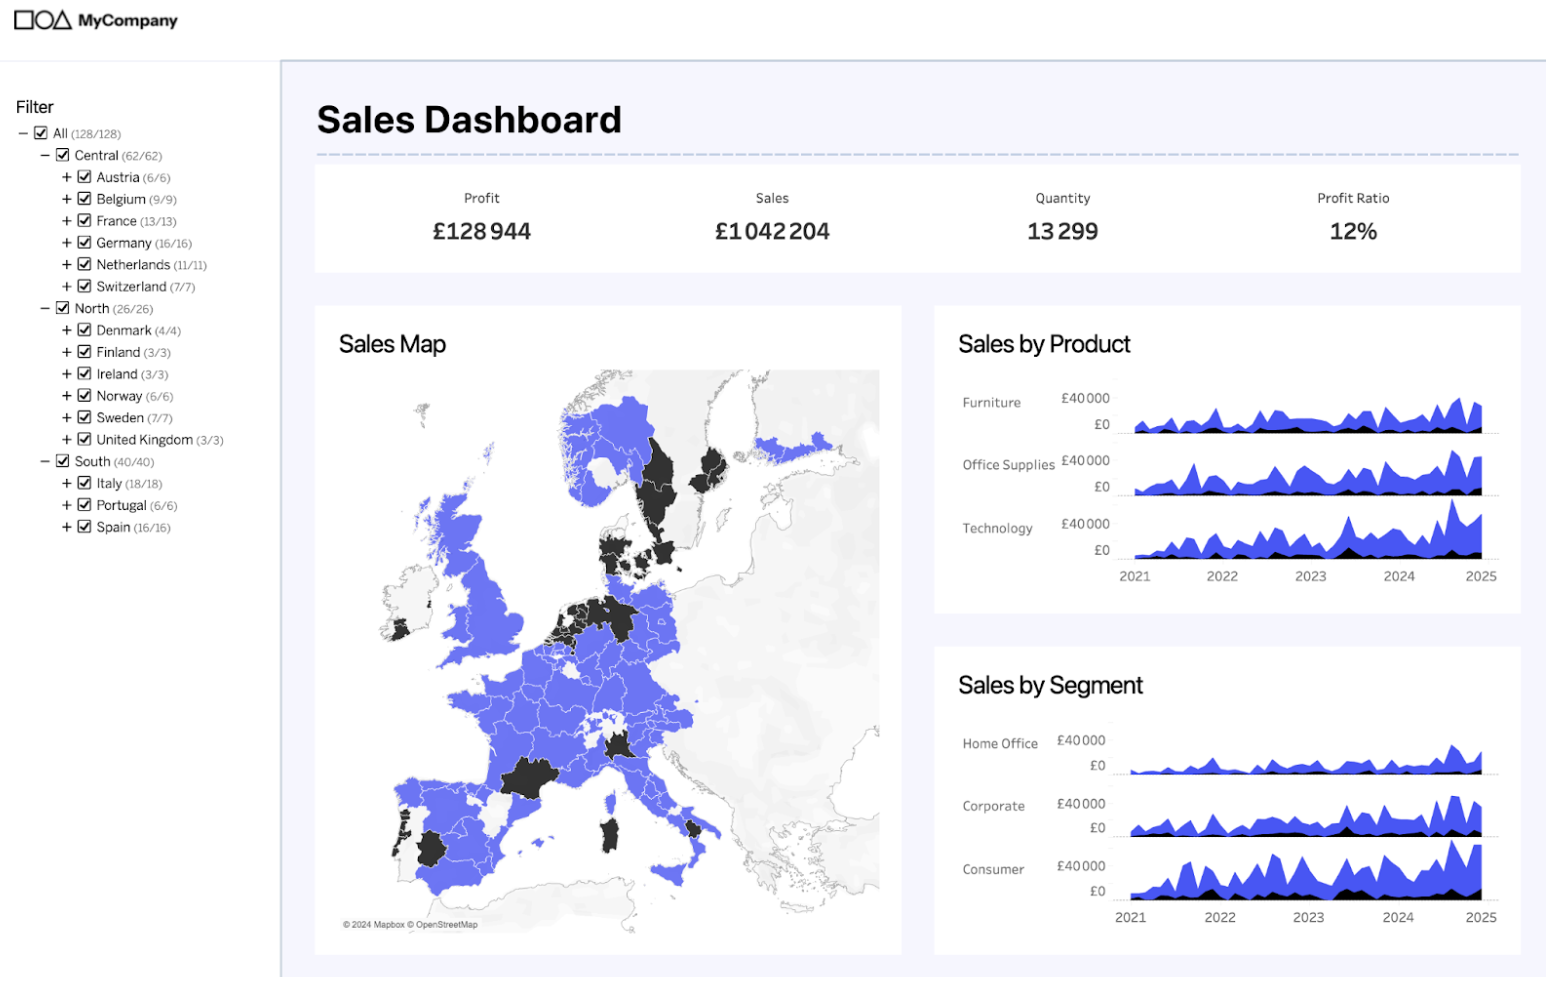Deselect the Spain checkbox
This screenshot has width=1546, height=982.
pos(85,527)
